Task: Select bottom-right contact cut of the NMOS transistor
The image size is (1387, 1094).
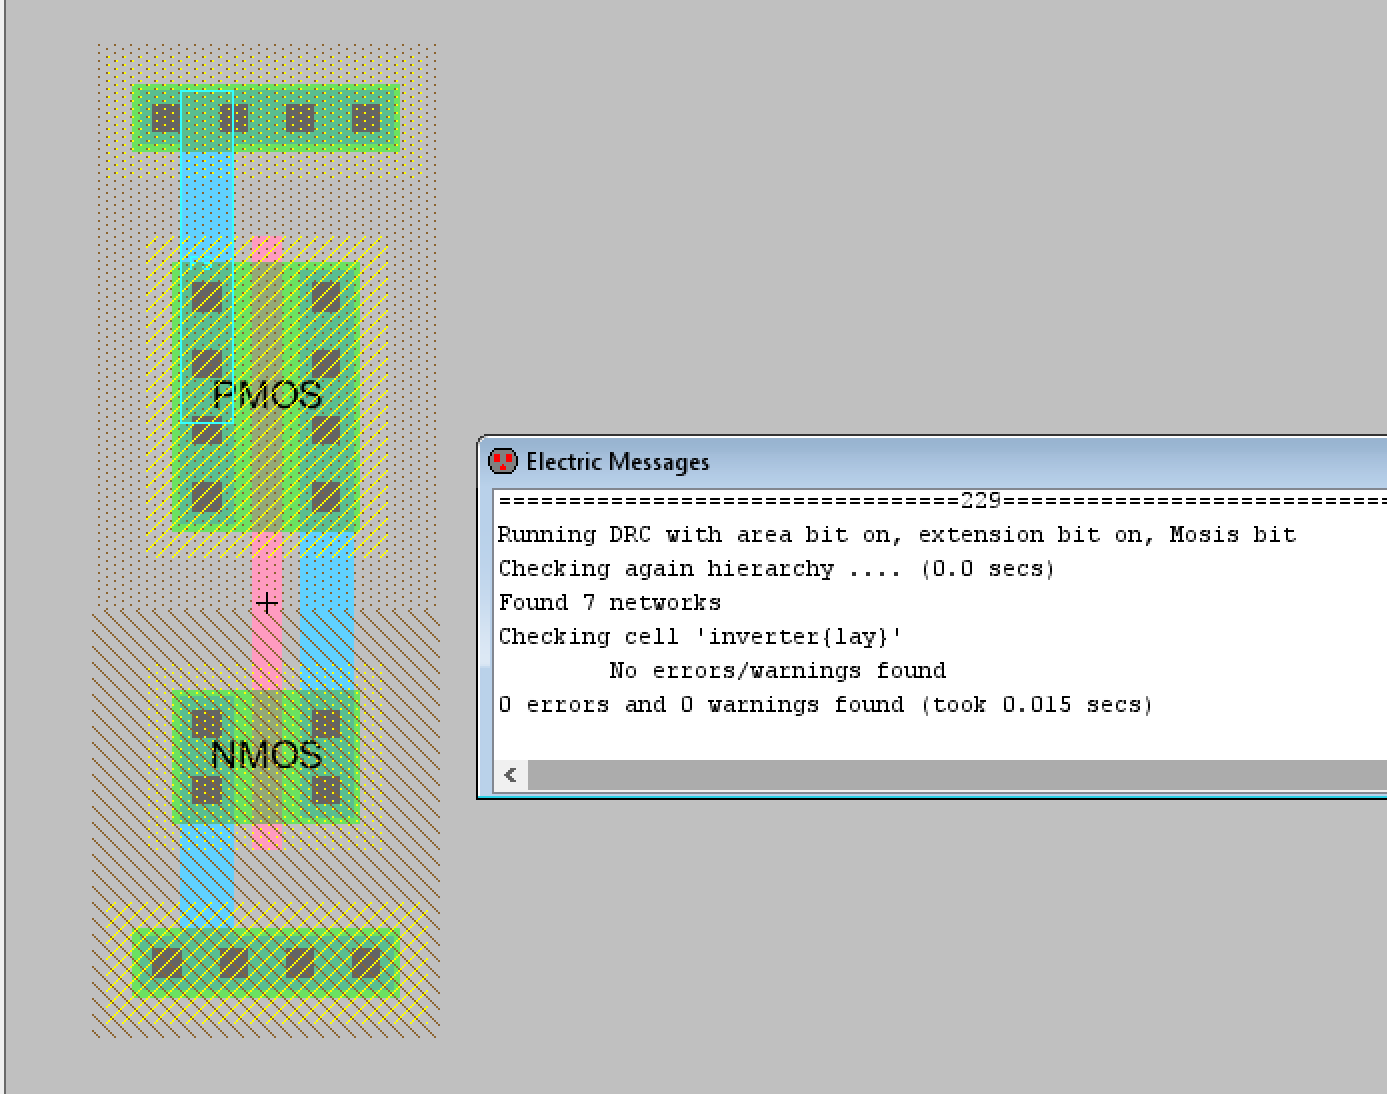Action: (x=326, y=791)
